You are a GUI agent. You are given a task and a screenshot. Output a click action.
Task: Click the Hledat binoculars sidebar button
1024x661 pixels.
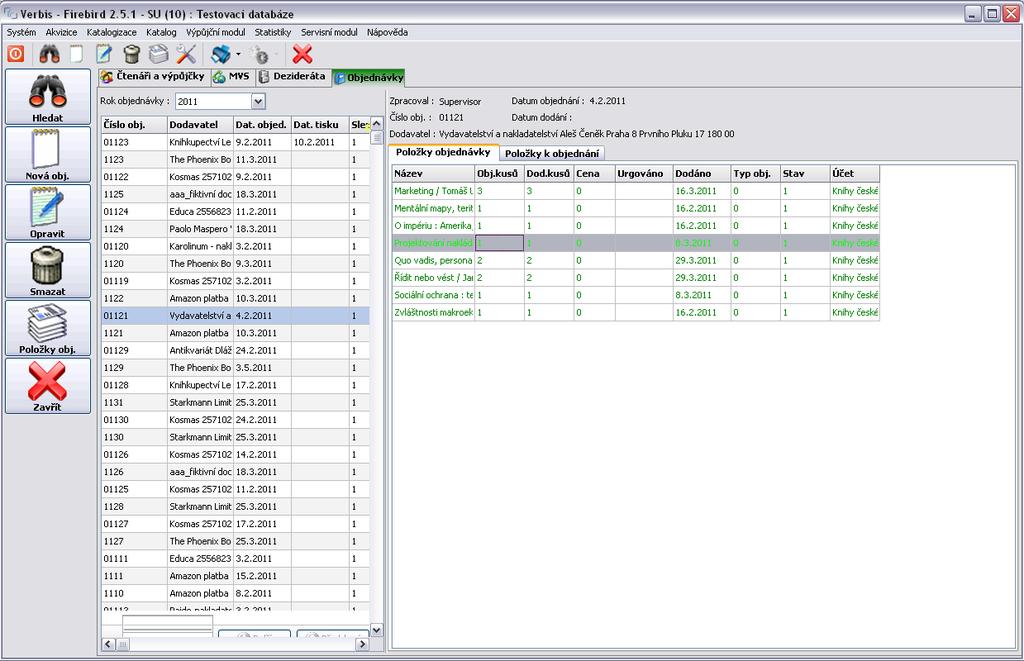pyautogui.click(x=48, y=97)
